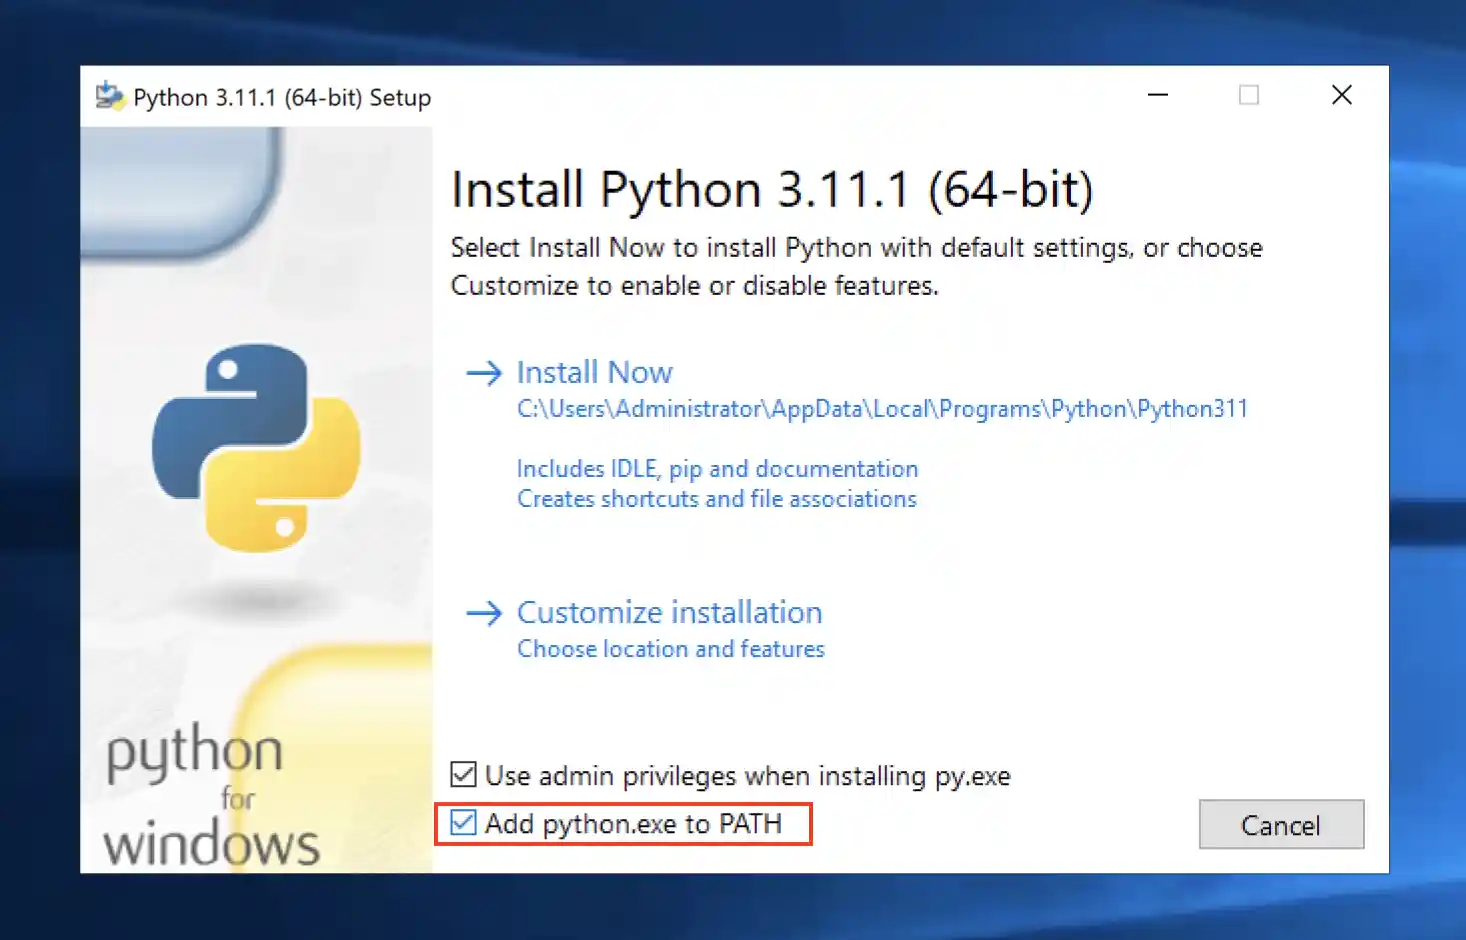The height and width of the screenshot is (940, 1466).
Task: Click the Python 3.11.1 Setup title text
Action: point(281,97)
